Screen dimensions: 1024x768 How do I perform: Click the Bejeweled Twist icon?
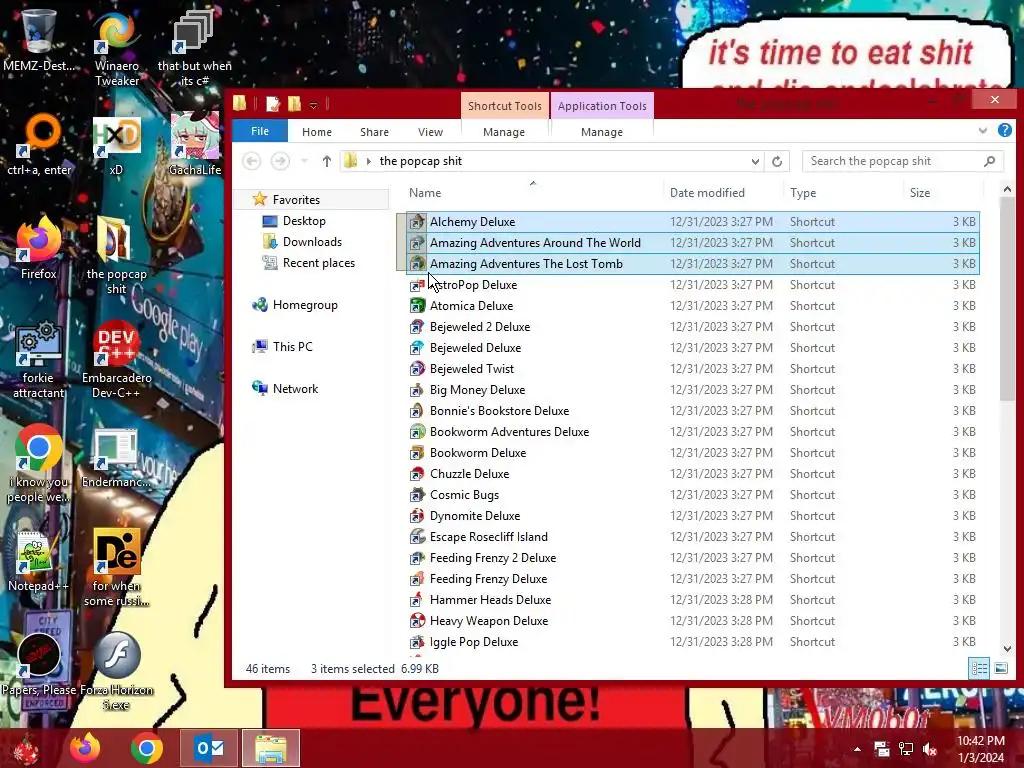click(x=417, y=369)
